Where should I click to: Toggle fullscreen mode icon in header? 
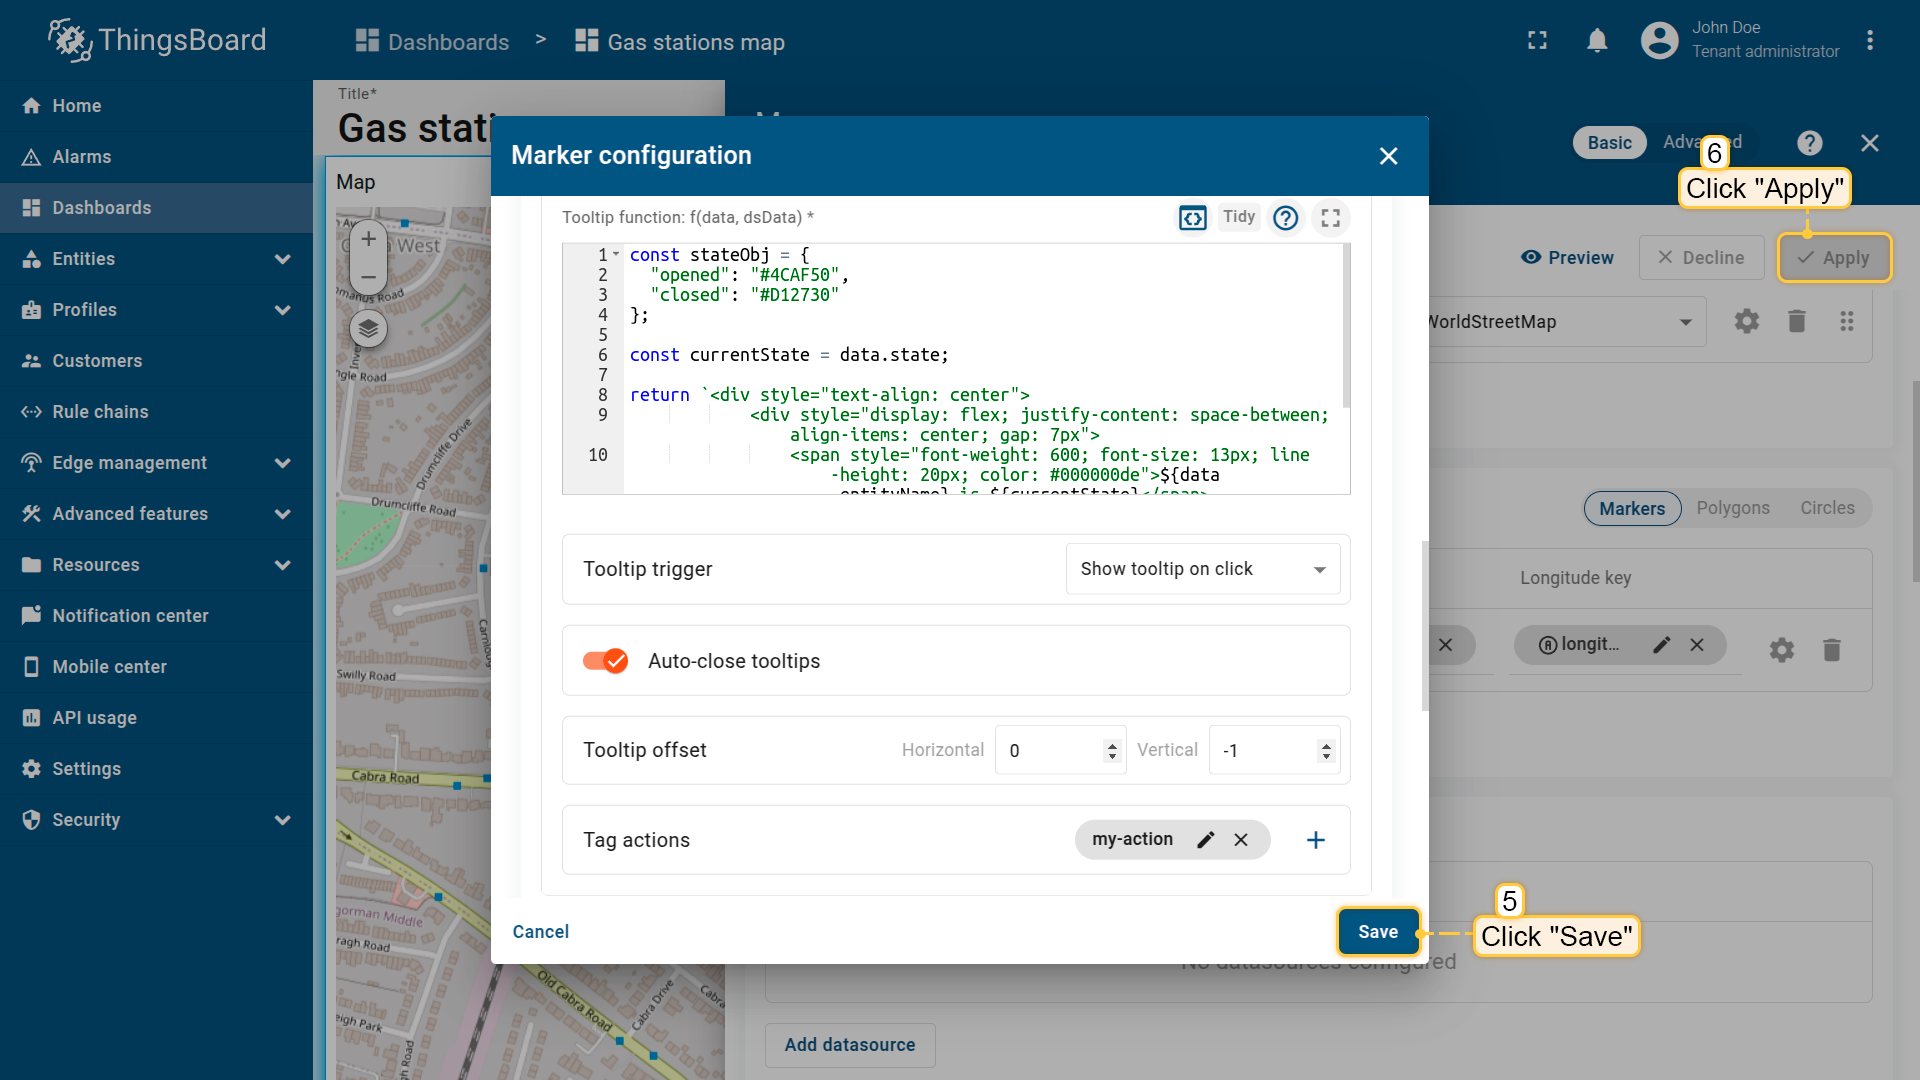[1537, 41]
